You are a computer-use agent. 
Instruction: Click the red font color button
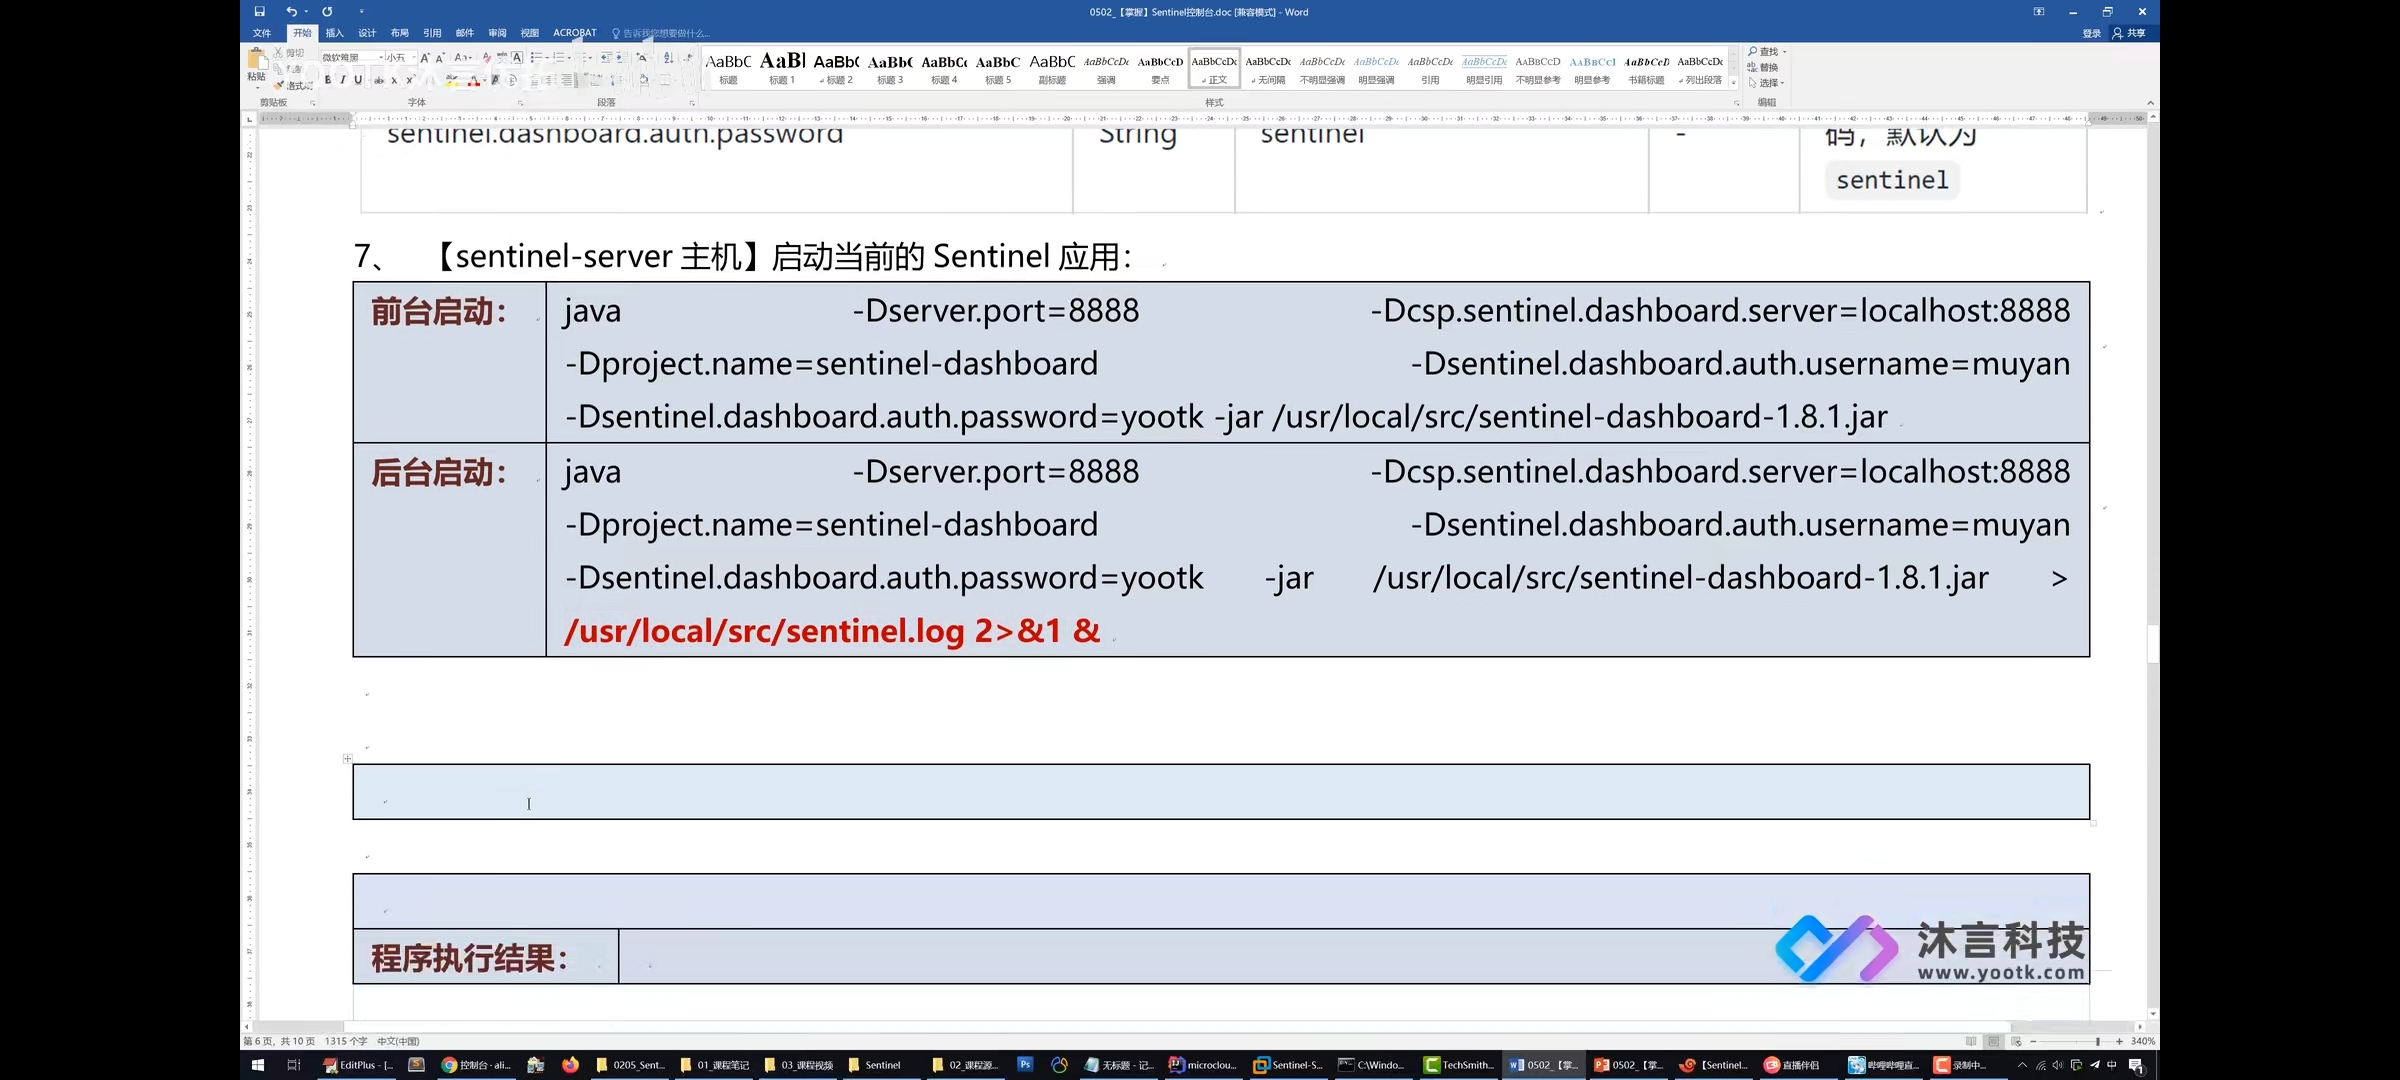tap(474, 80)
